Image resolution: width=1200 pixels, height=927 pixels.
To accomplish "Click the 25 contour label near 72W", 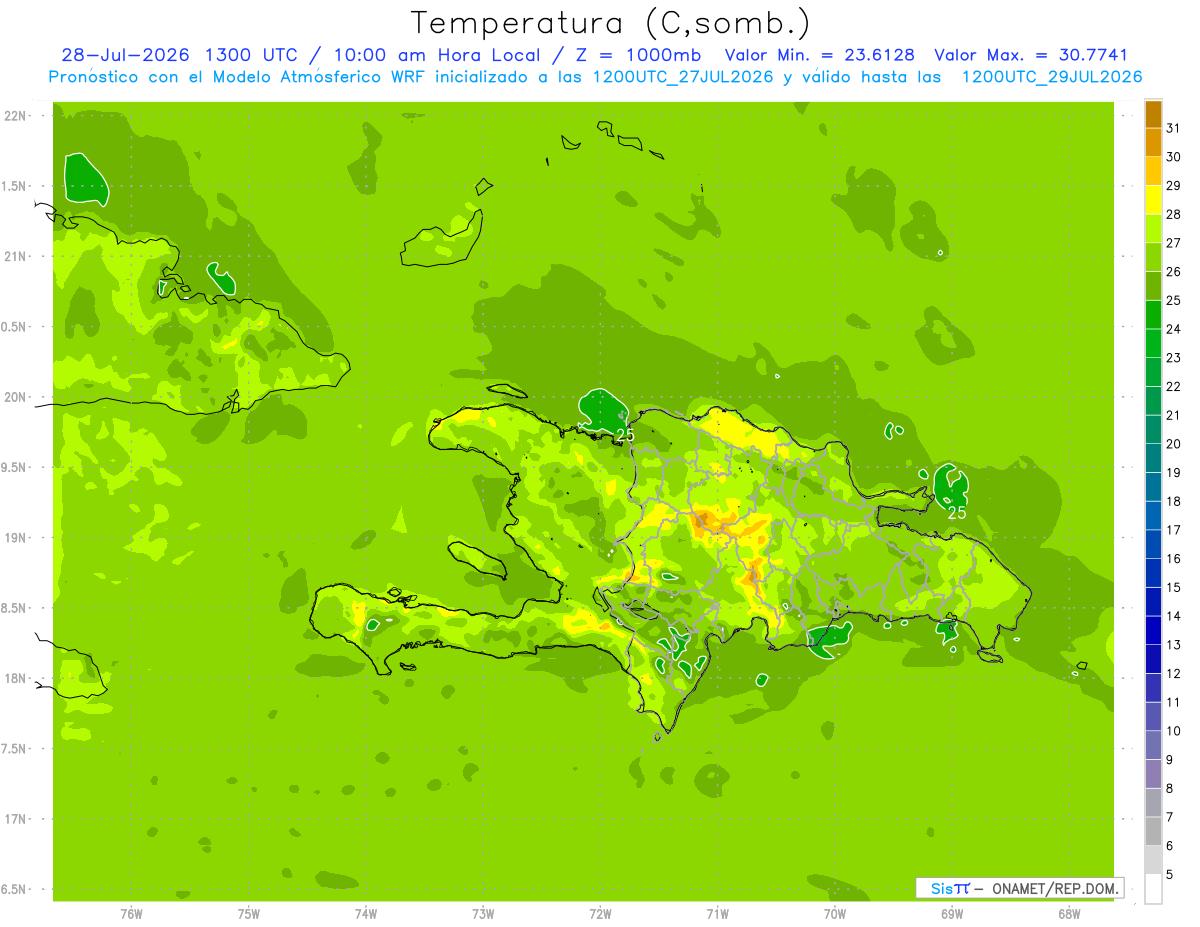I will point(625,435).
